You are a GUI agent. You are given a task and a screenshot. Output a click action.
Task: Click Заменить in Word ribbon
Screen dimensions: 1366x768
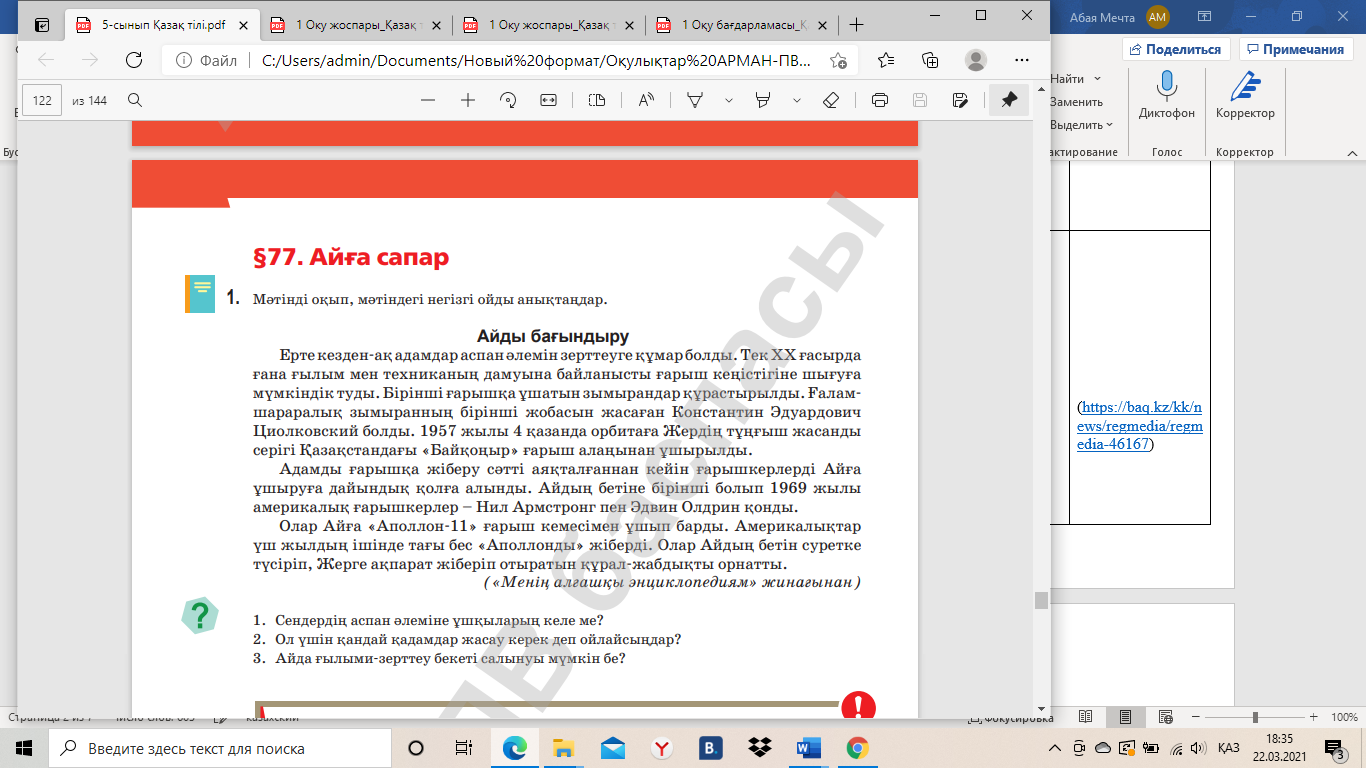[x=1076, y=102]
